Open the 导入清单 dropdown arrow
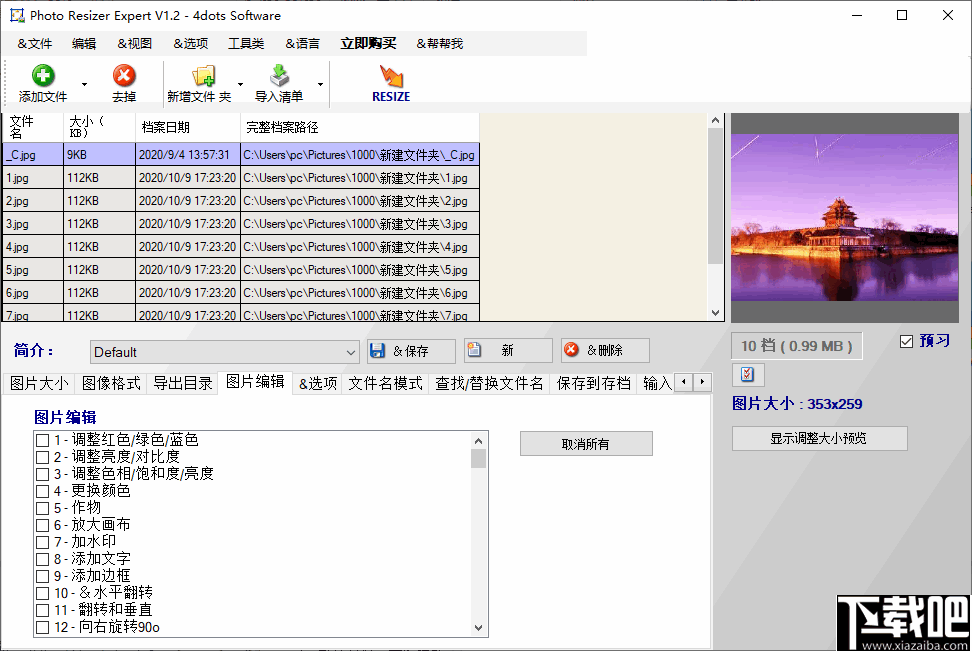 click(x=319, y=83)
